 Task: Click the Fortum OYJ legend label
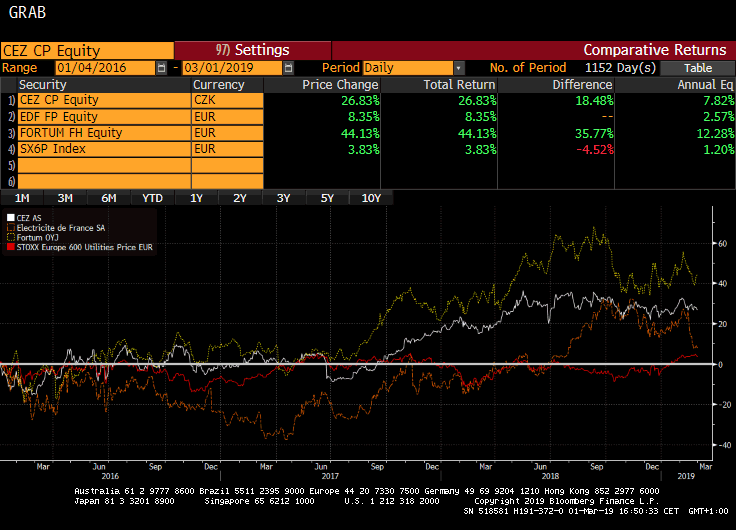pyautogui.click(x=38, y=238)
